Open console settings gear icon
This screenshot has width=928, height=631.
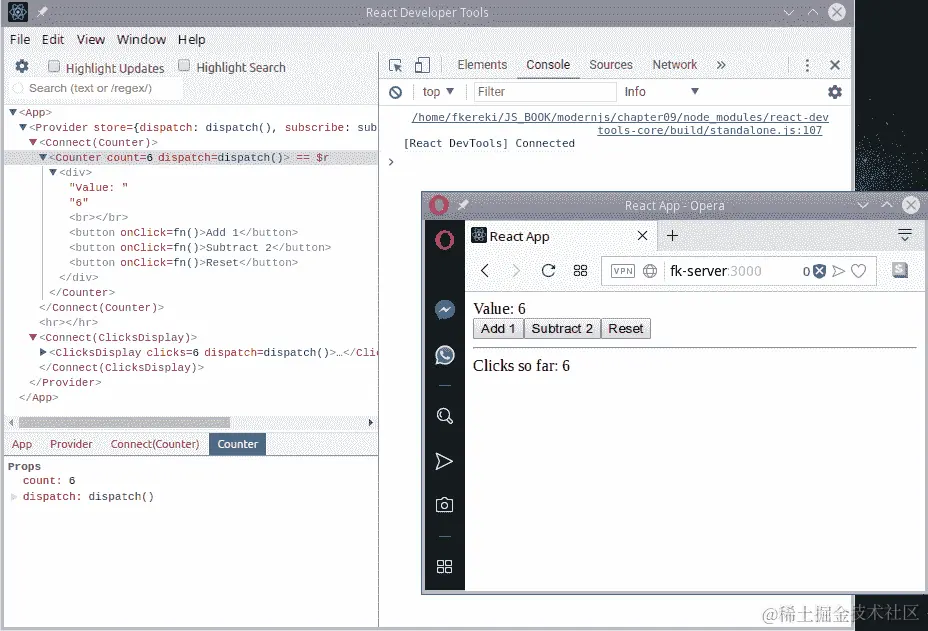[x=834, y=92]
